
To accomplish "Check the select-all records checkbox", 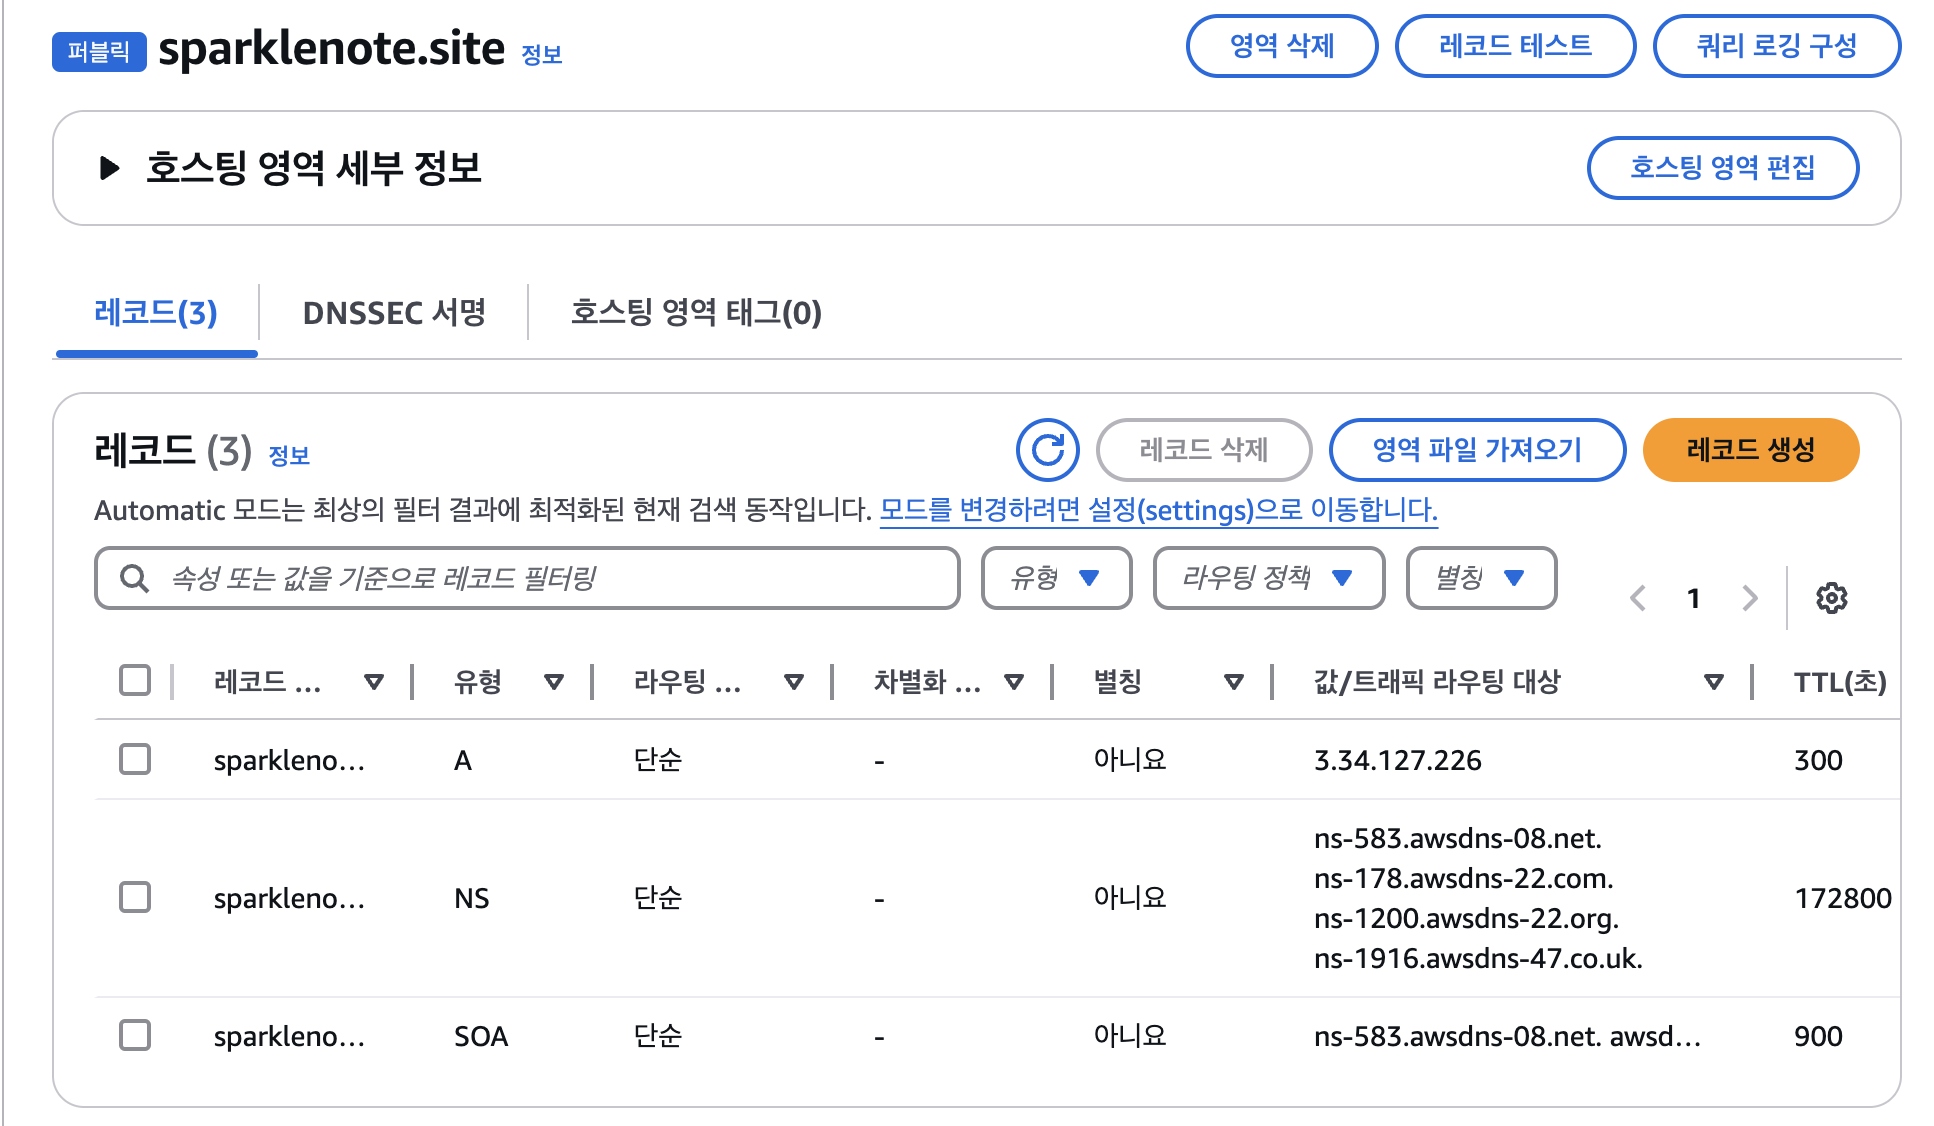I will point(135,680).
